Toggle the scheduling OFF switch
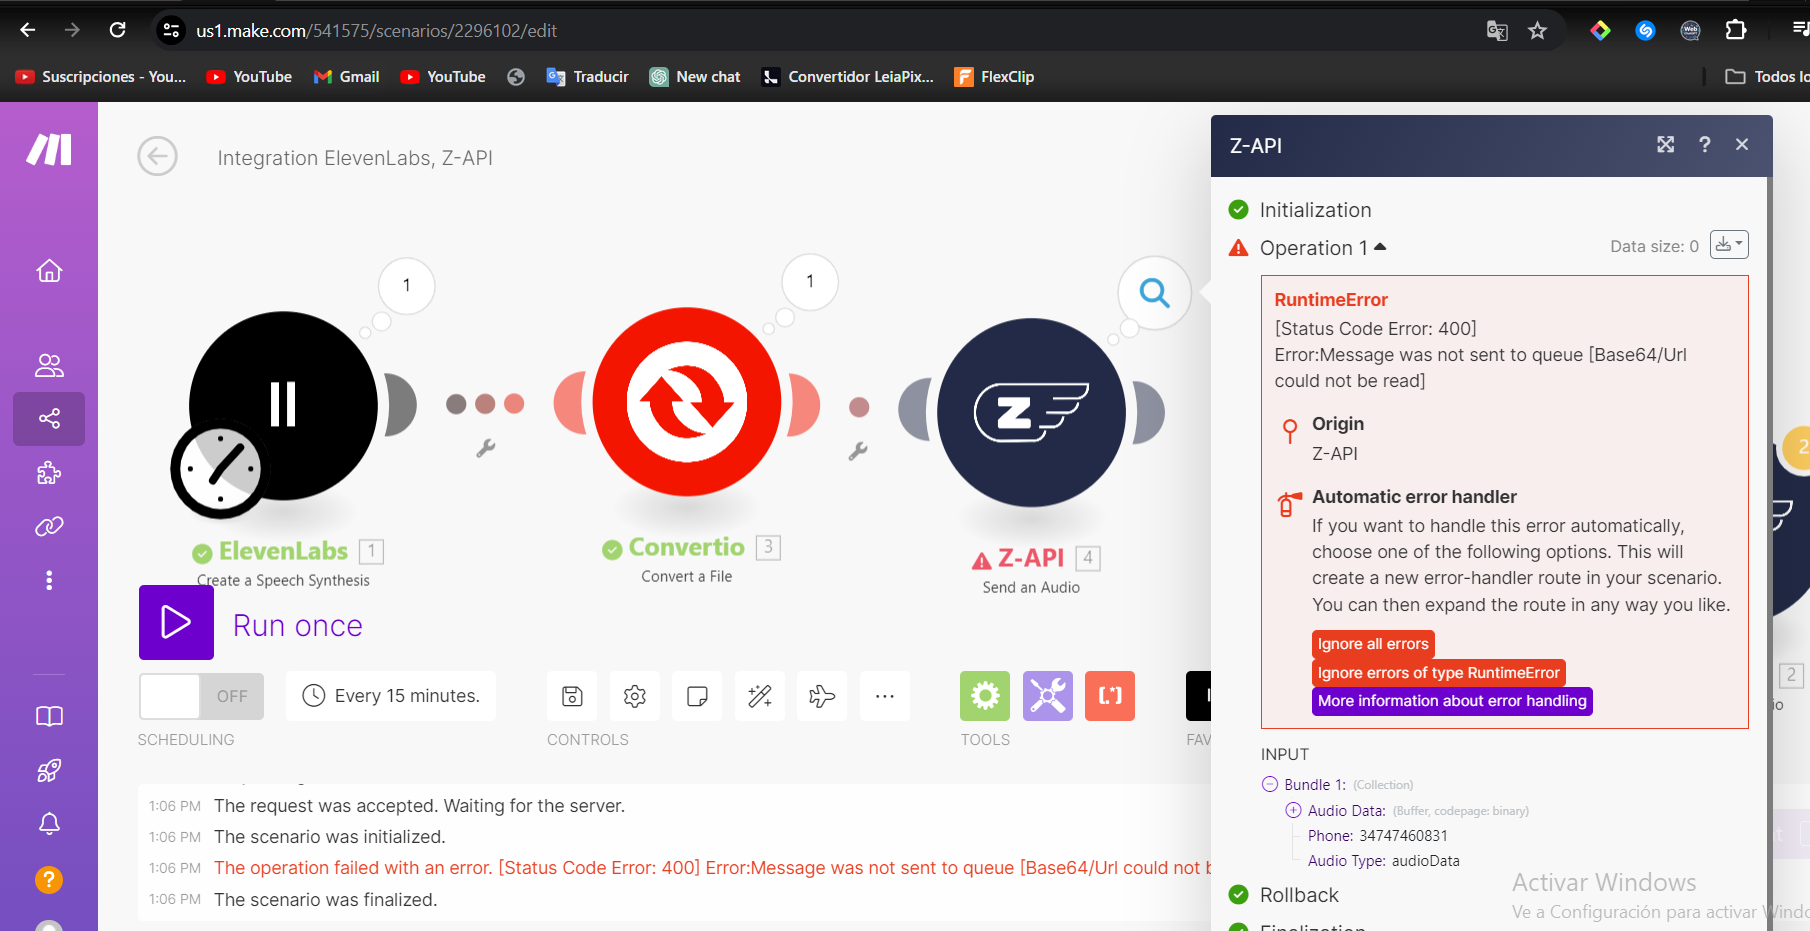Viewport: 1810px width, 931px height. pos(202,696)
